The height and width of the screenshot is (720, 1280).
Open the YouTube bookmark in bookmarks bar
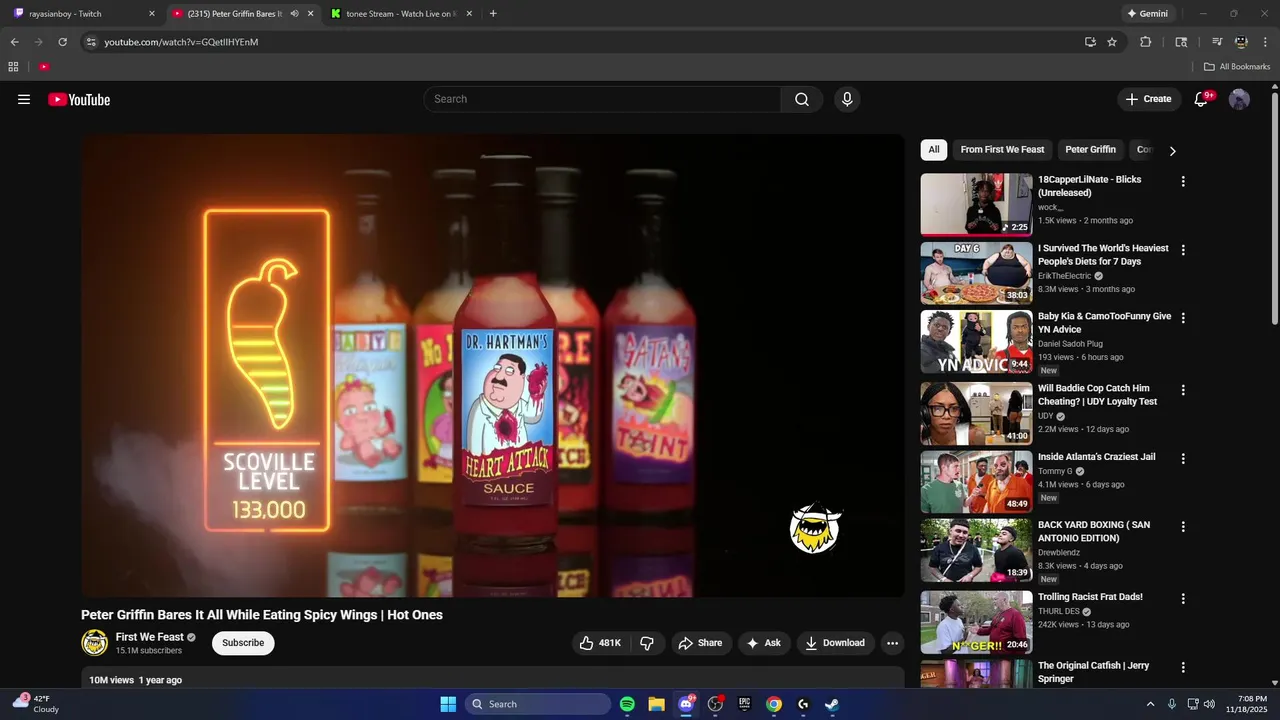coord(44,67)
